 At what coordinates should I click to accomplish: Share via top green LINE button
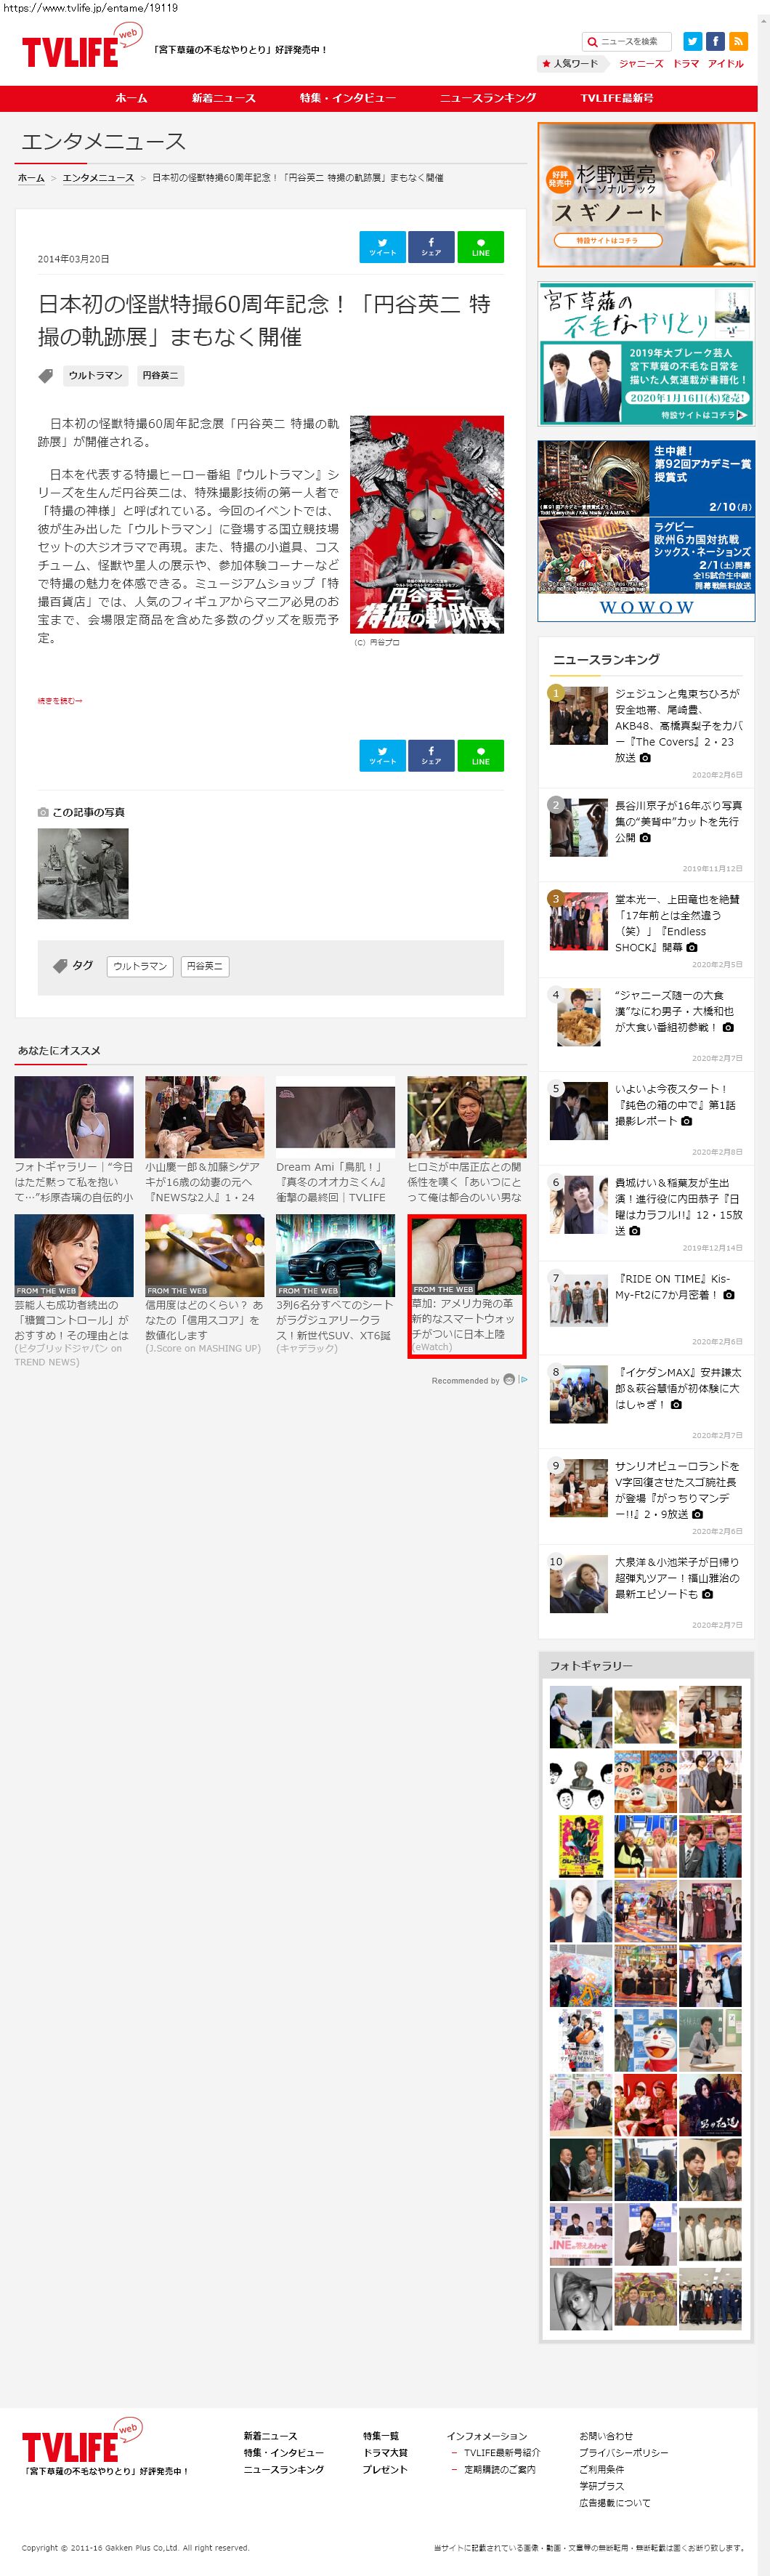(x=480, y=247)
